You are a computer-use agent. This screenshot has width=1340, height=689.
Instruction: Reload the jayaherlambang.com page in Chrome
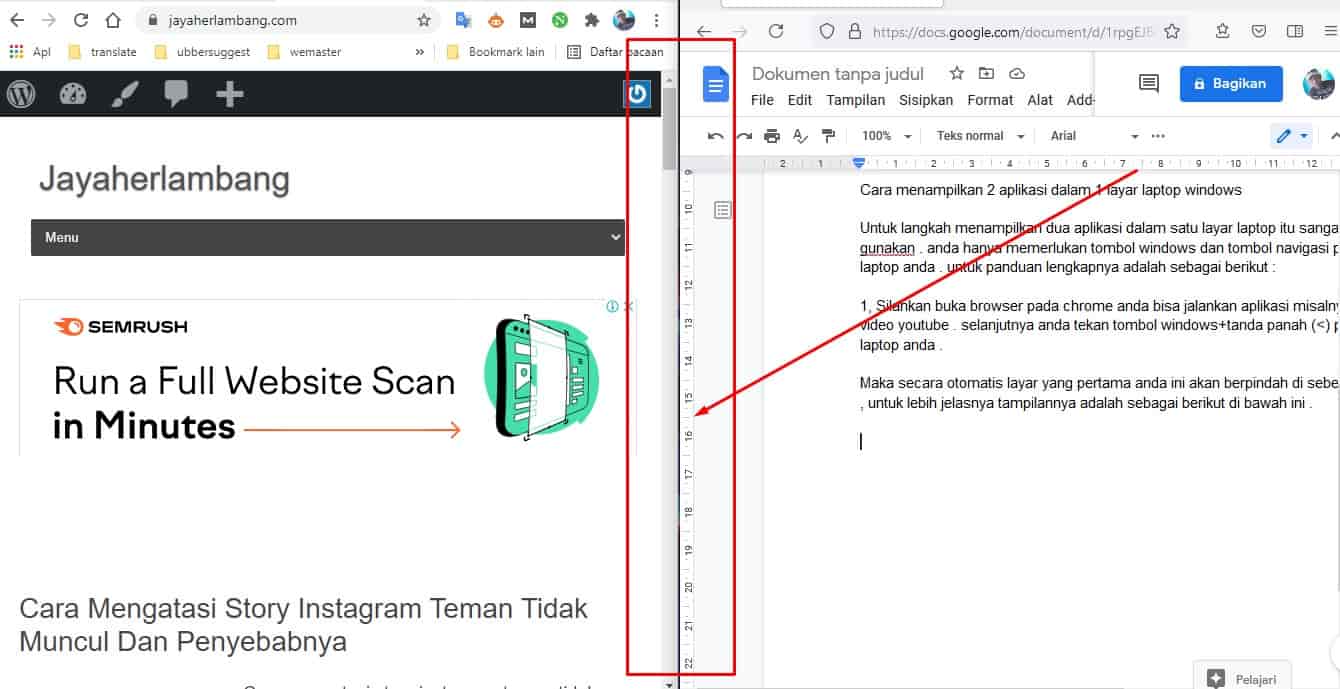point(81,20)
